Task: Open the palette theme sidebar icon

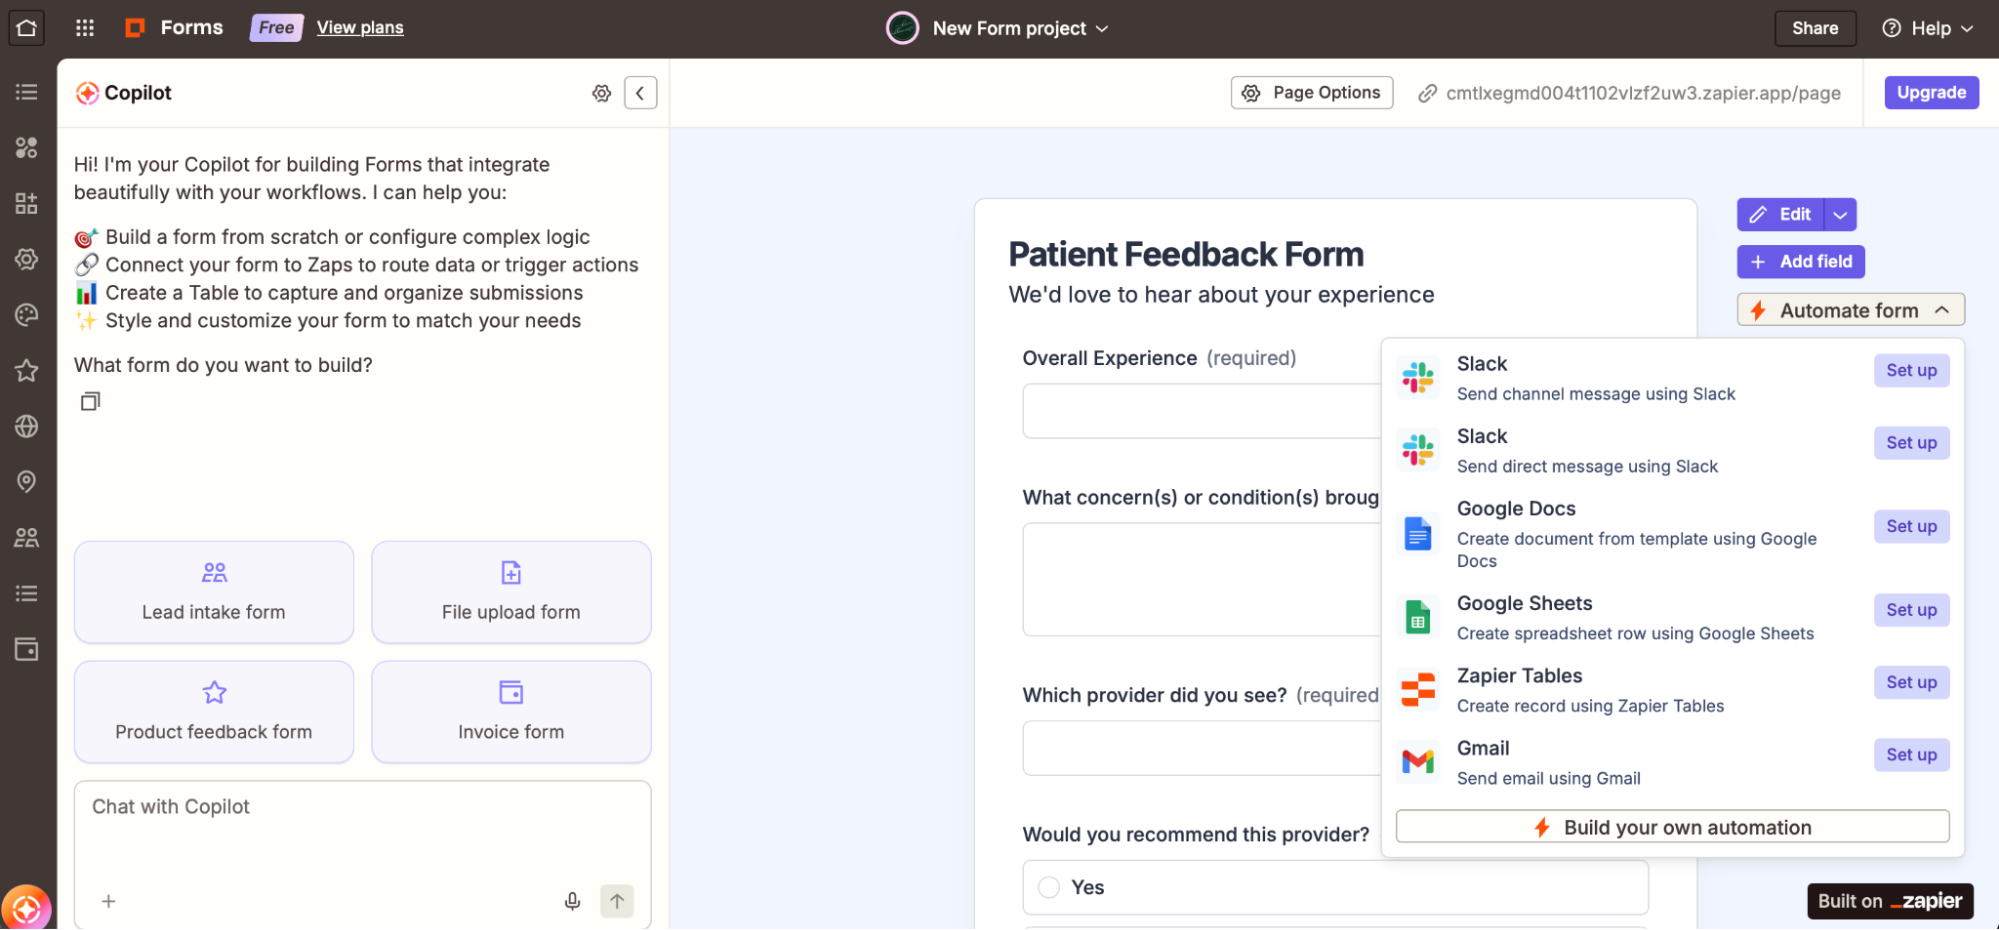Action: pyautogui.click(x=27, y=315)
